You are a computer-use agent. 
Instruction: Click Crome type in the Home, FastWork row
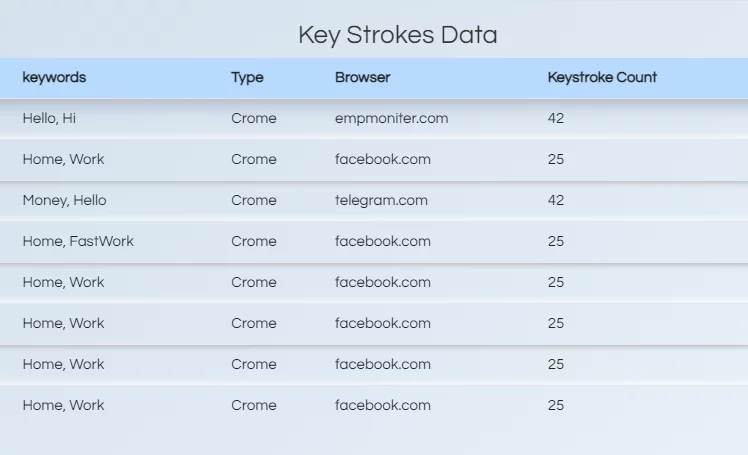pos(254,241)
